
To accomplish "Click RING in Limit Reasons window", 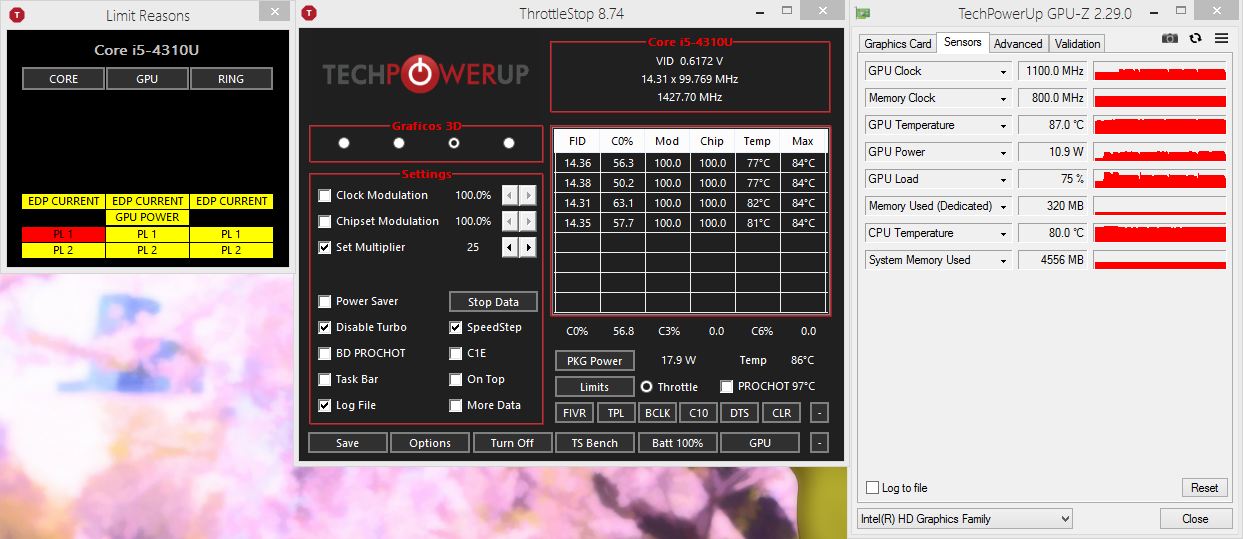I will (x=231, y=79).
